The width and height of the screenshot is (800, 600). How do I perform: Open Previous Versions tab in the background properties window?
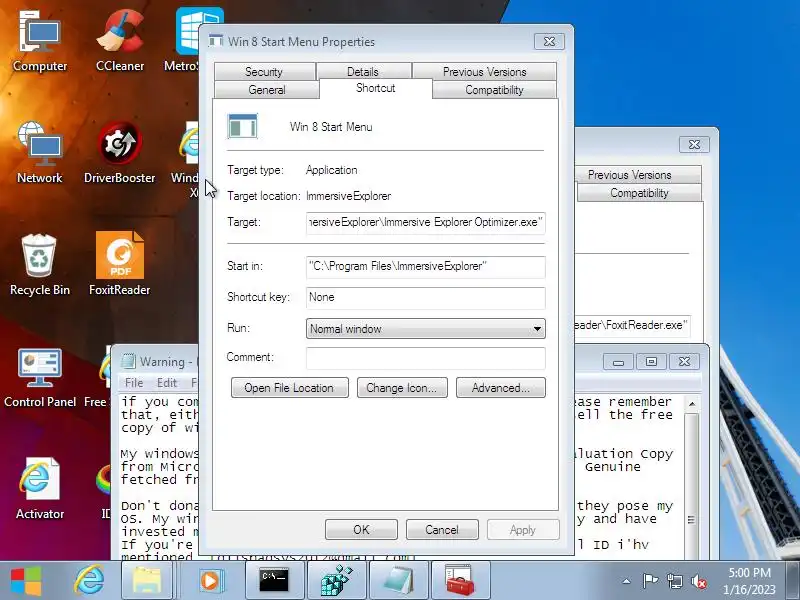(x=630, y=175)
